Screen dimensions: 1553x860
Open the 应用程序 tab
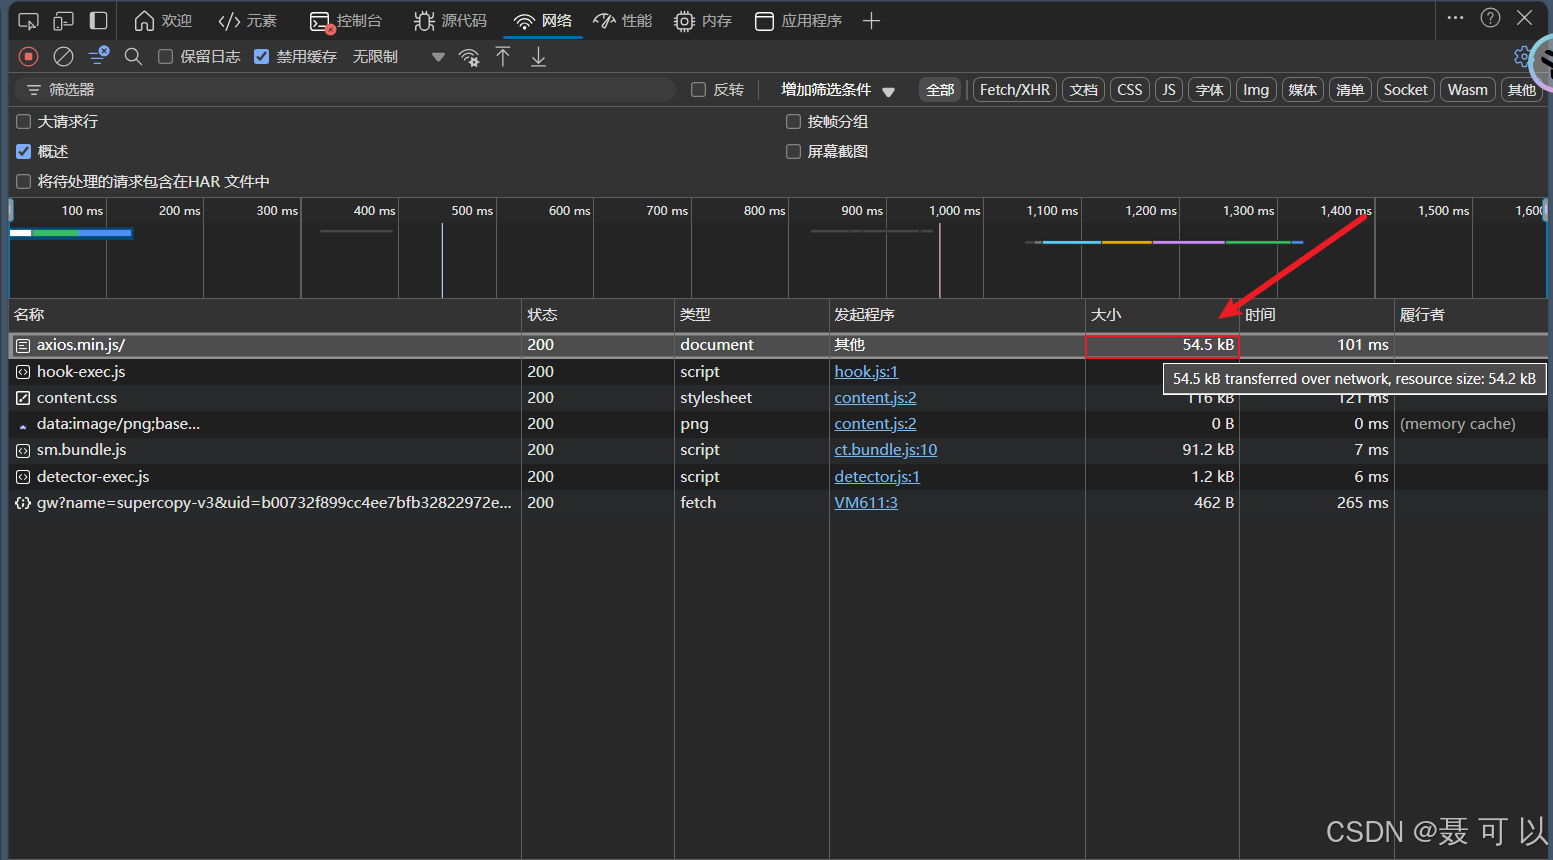click(x=798, y=21)
